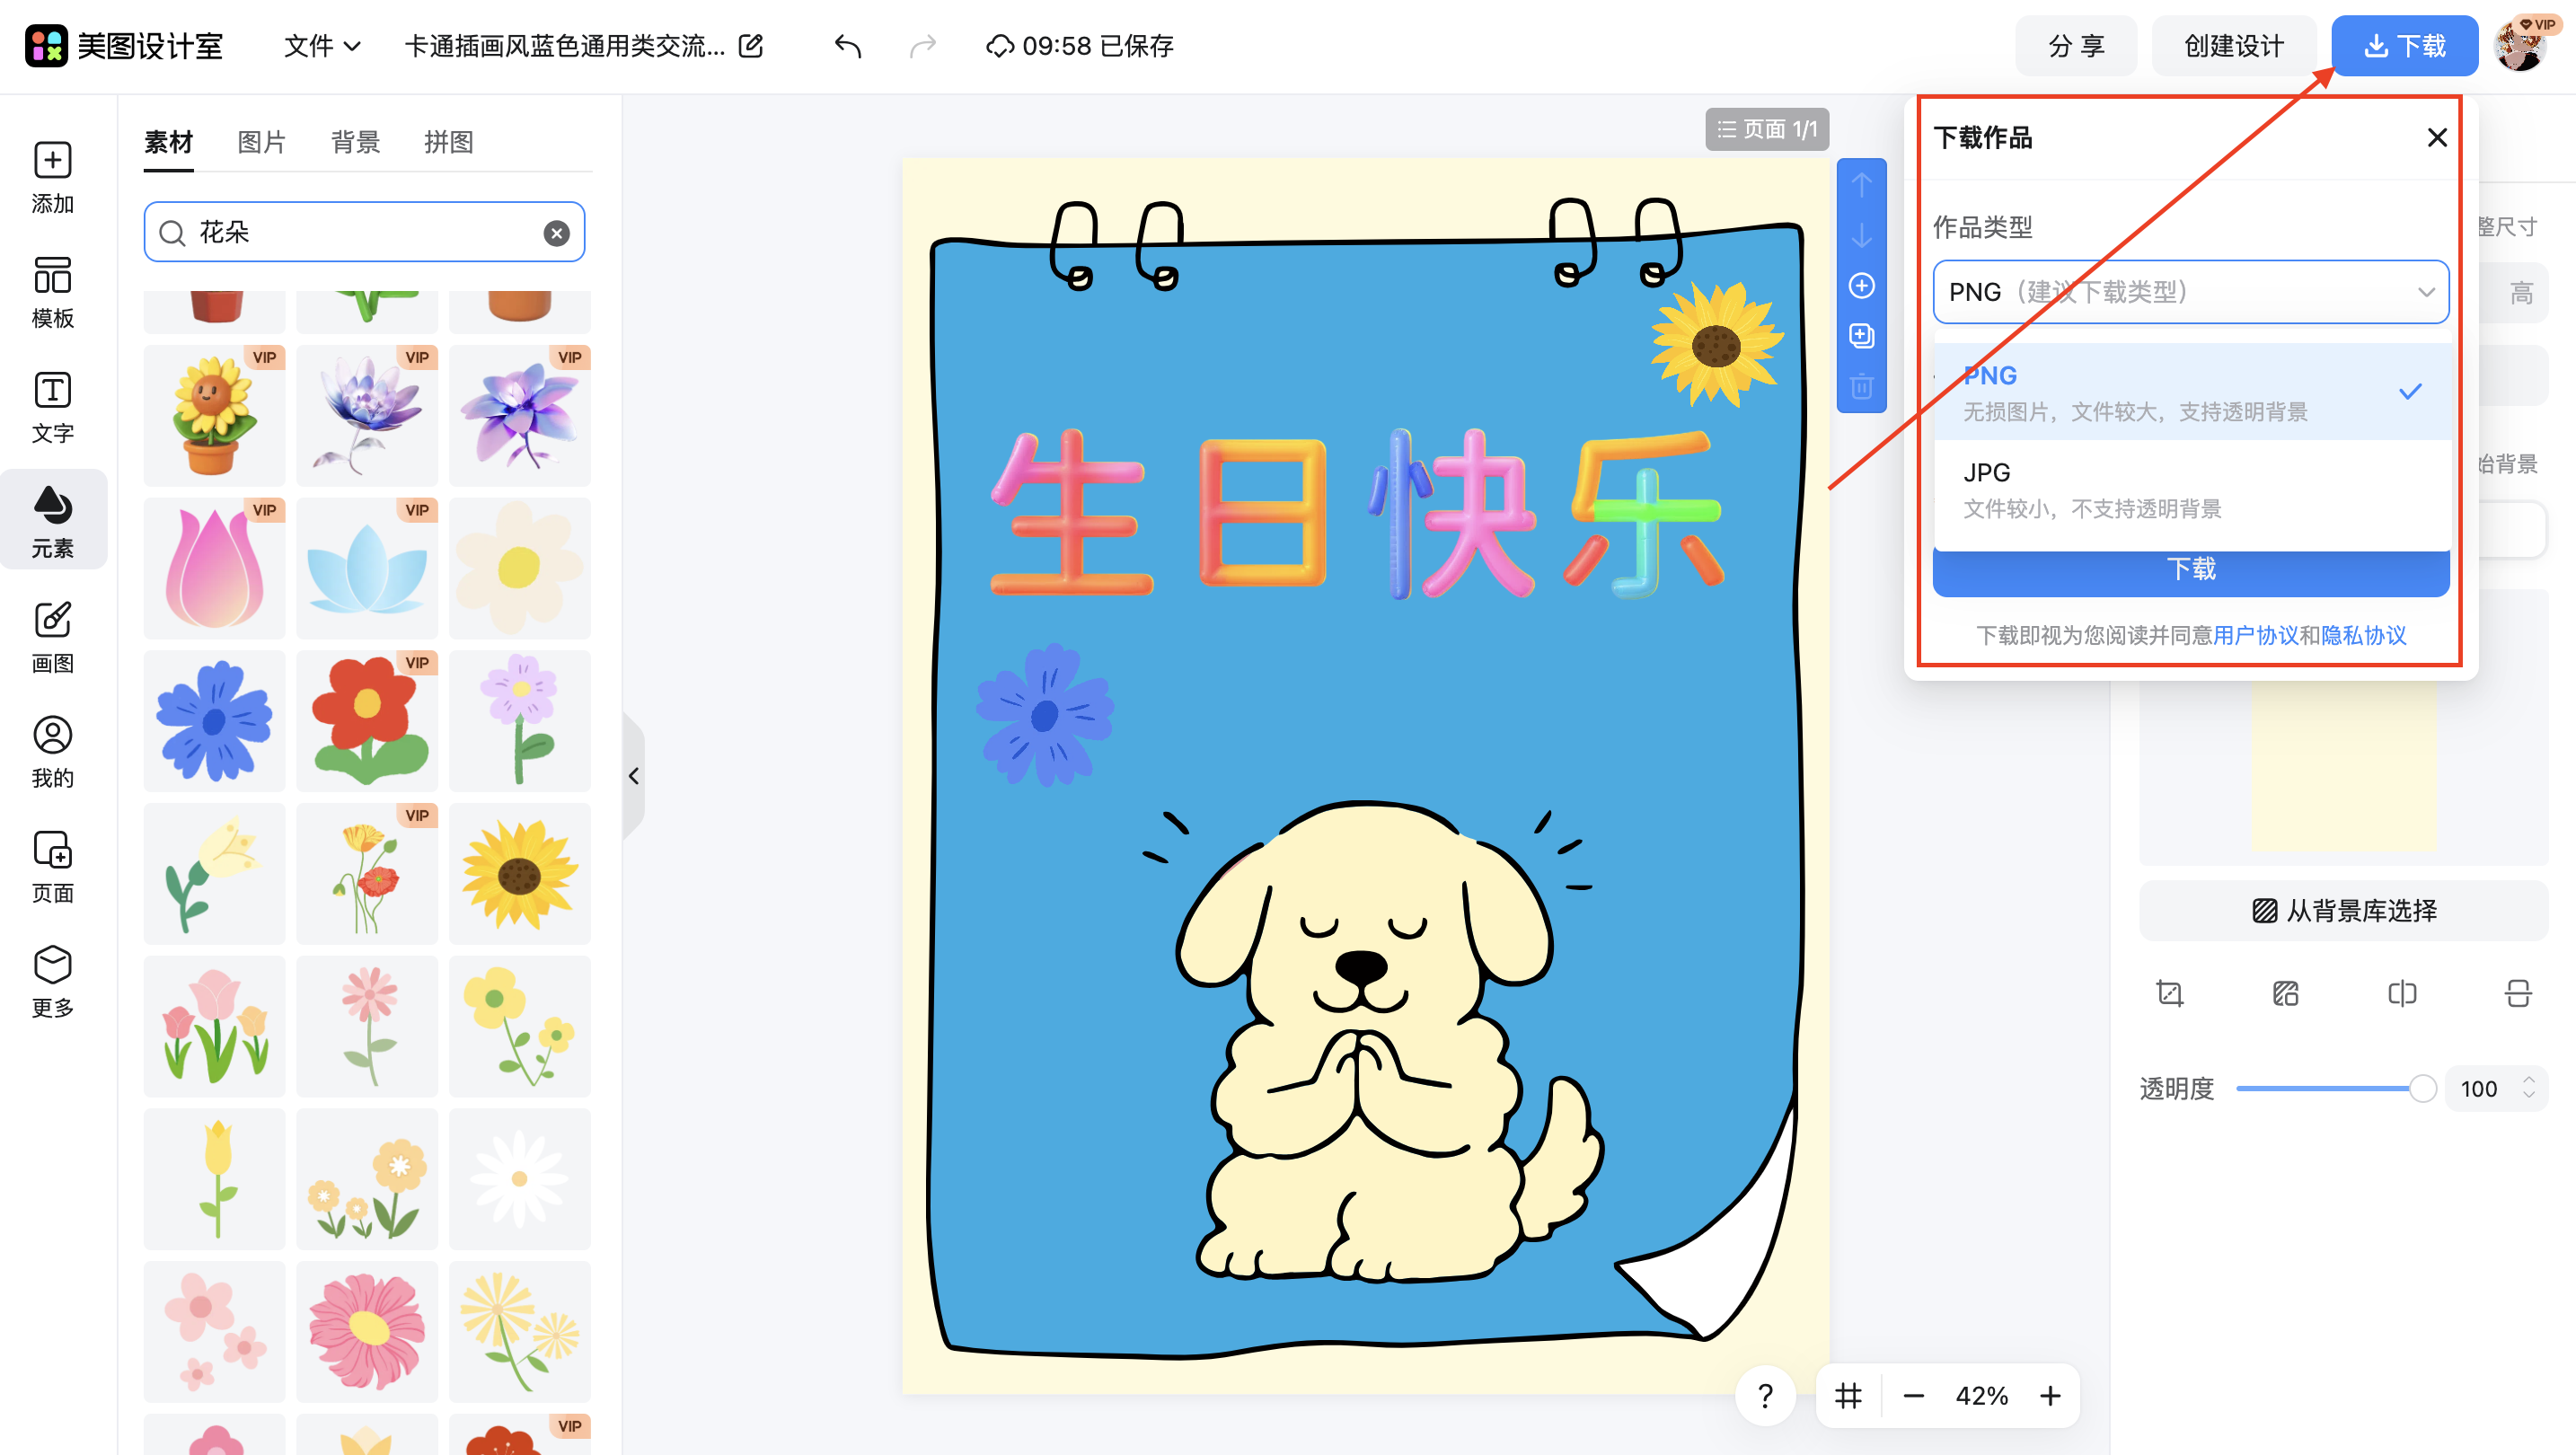Click the crop background icon

[x=2170, y=993]
